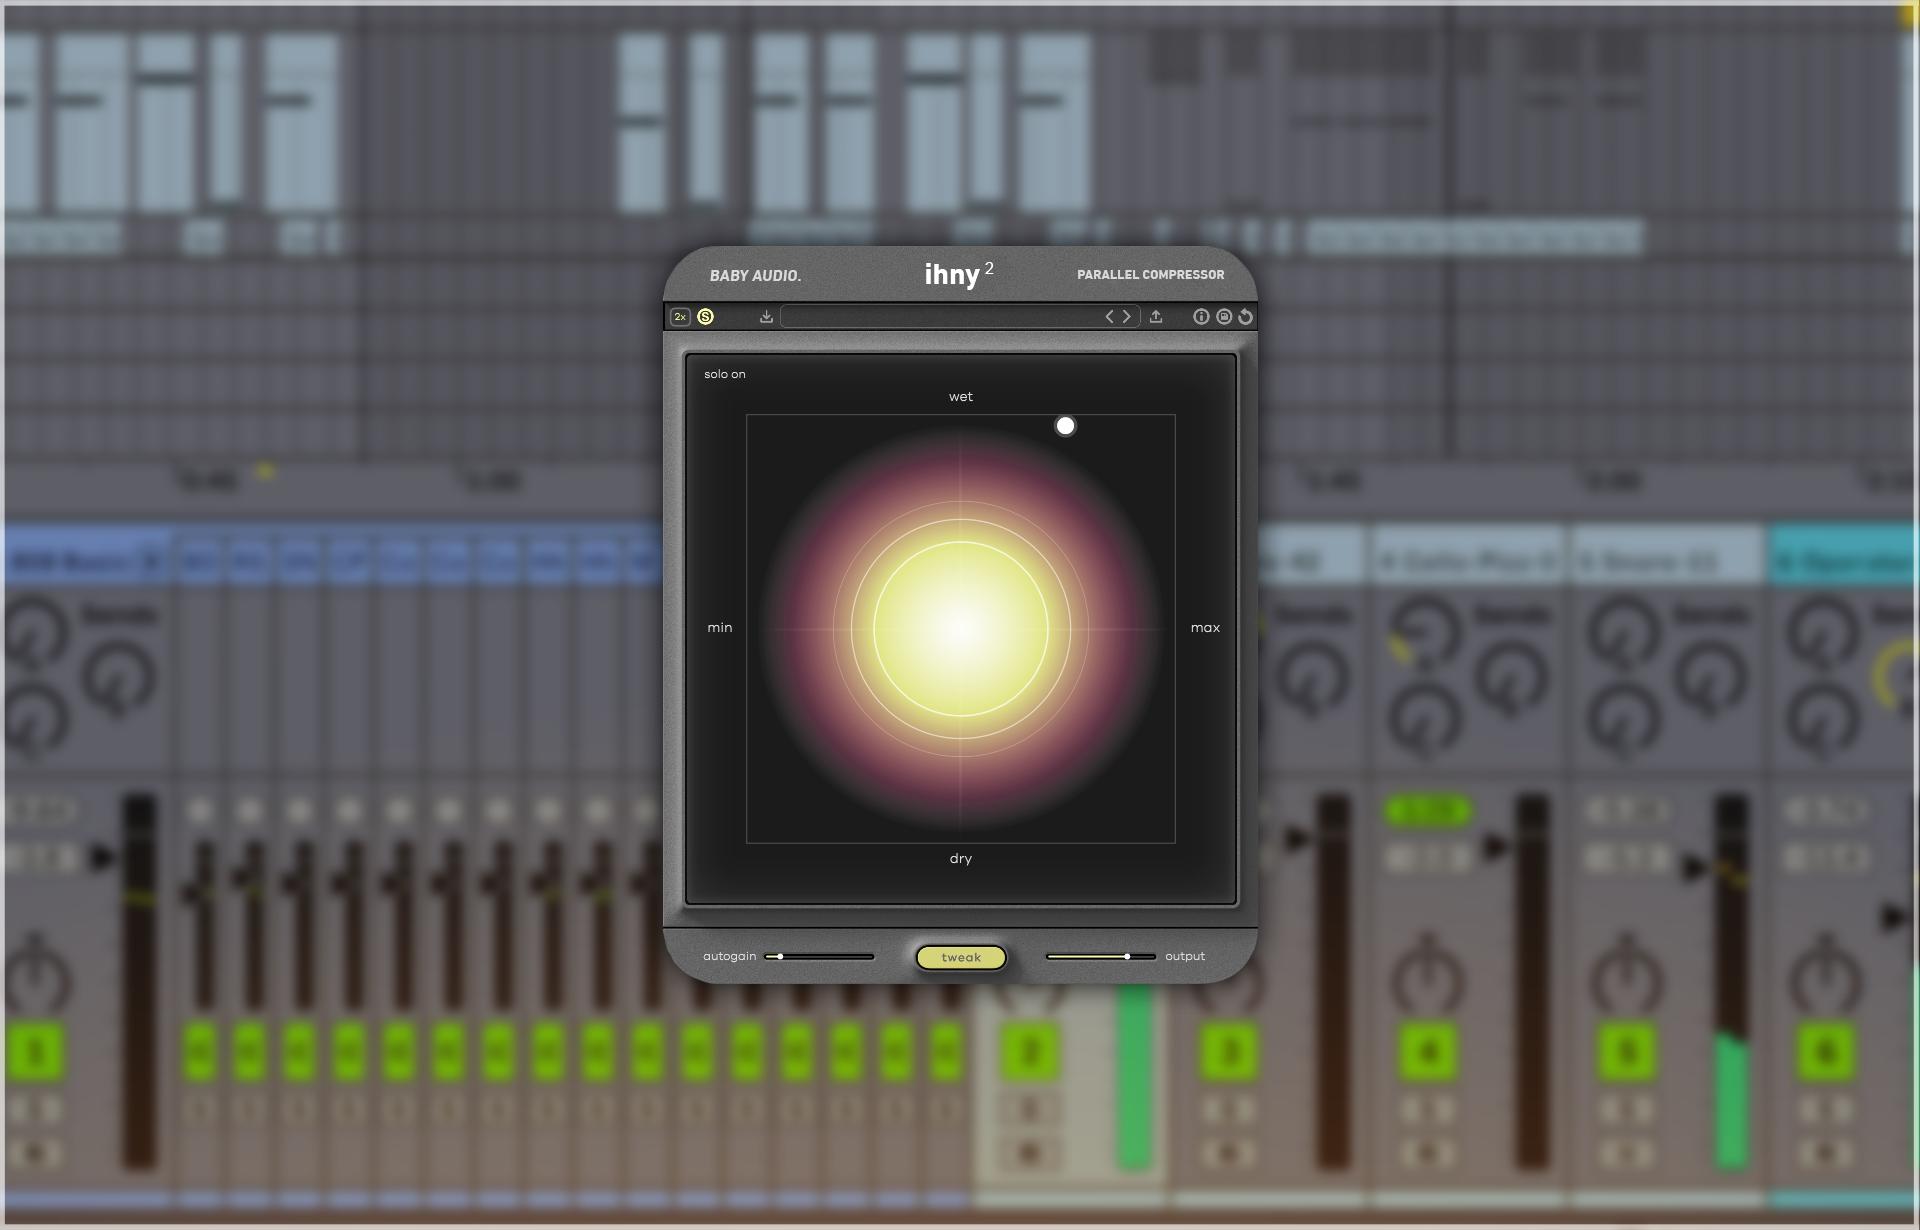Click the white XY pad handle
This screenshot has height=1230, width=1920.
pos(1065,426)
